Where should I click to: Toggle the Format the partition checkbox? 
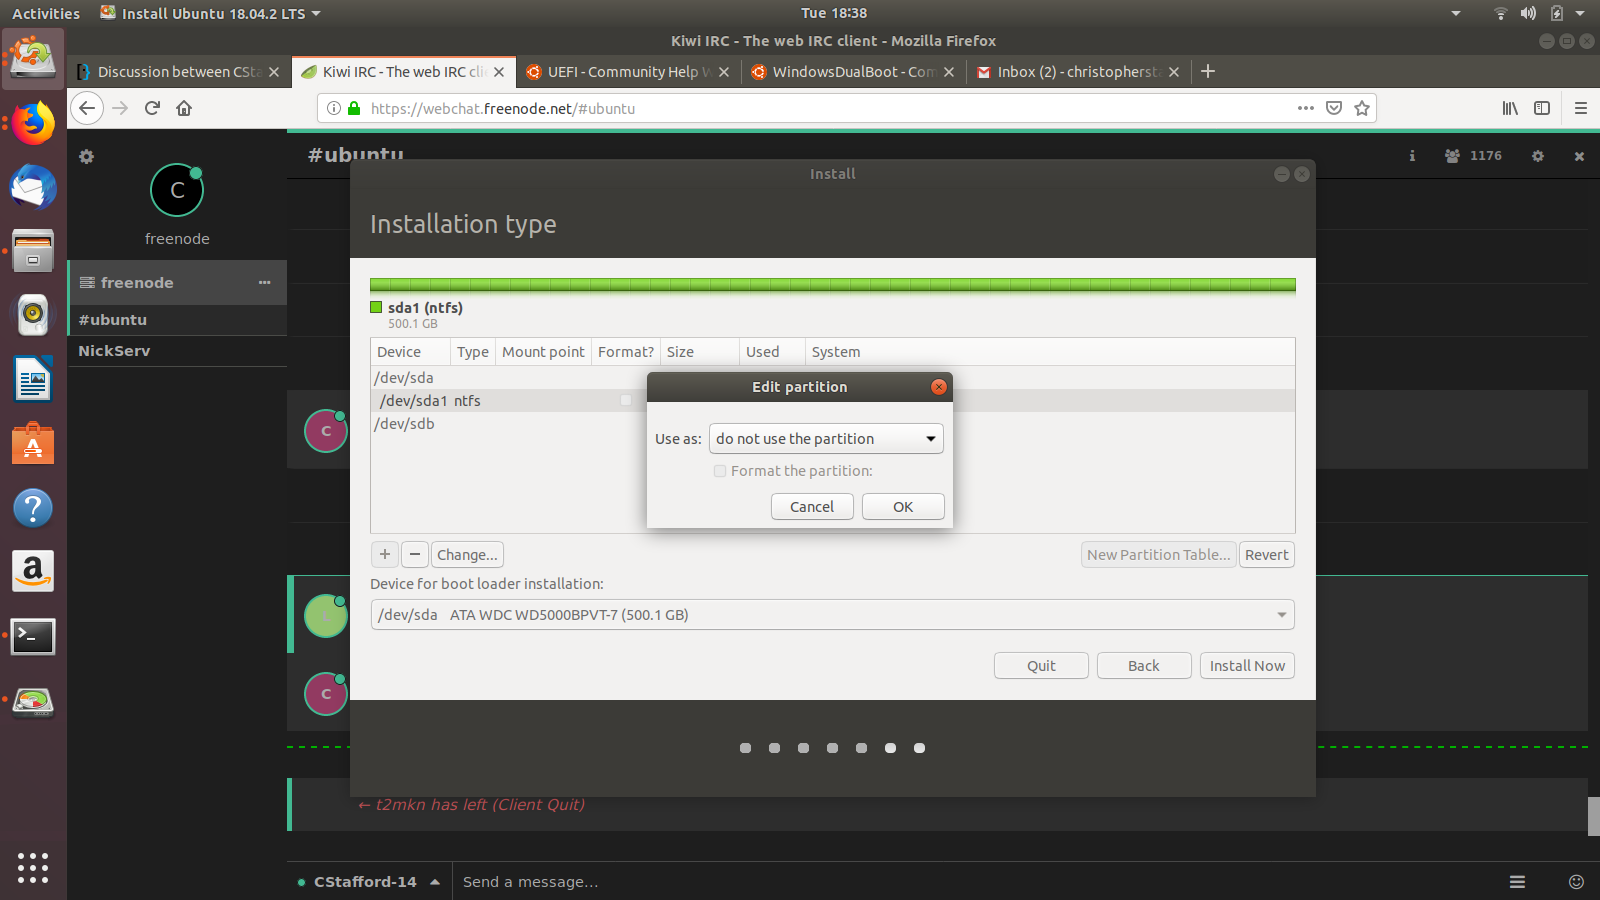tap(720, 471)
